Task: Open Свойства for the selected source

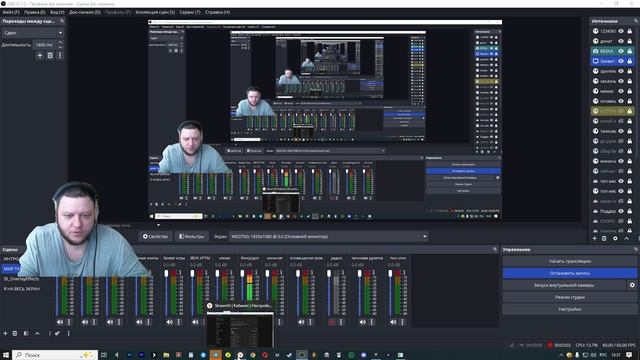Action: (x=155, y=236)
